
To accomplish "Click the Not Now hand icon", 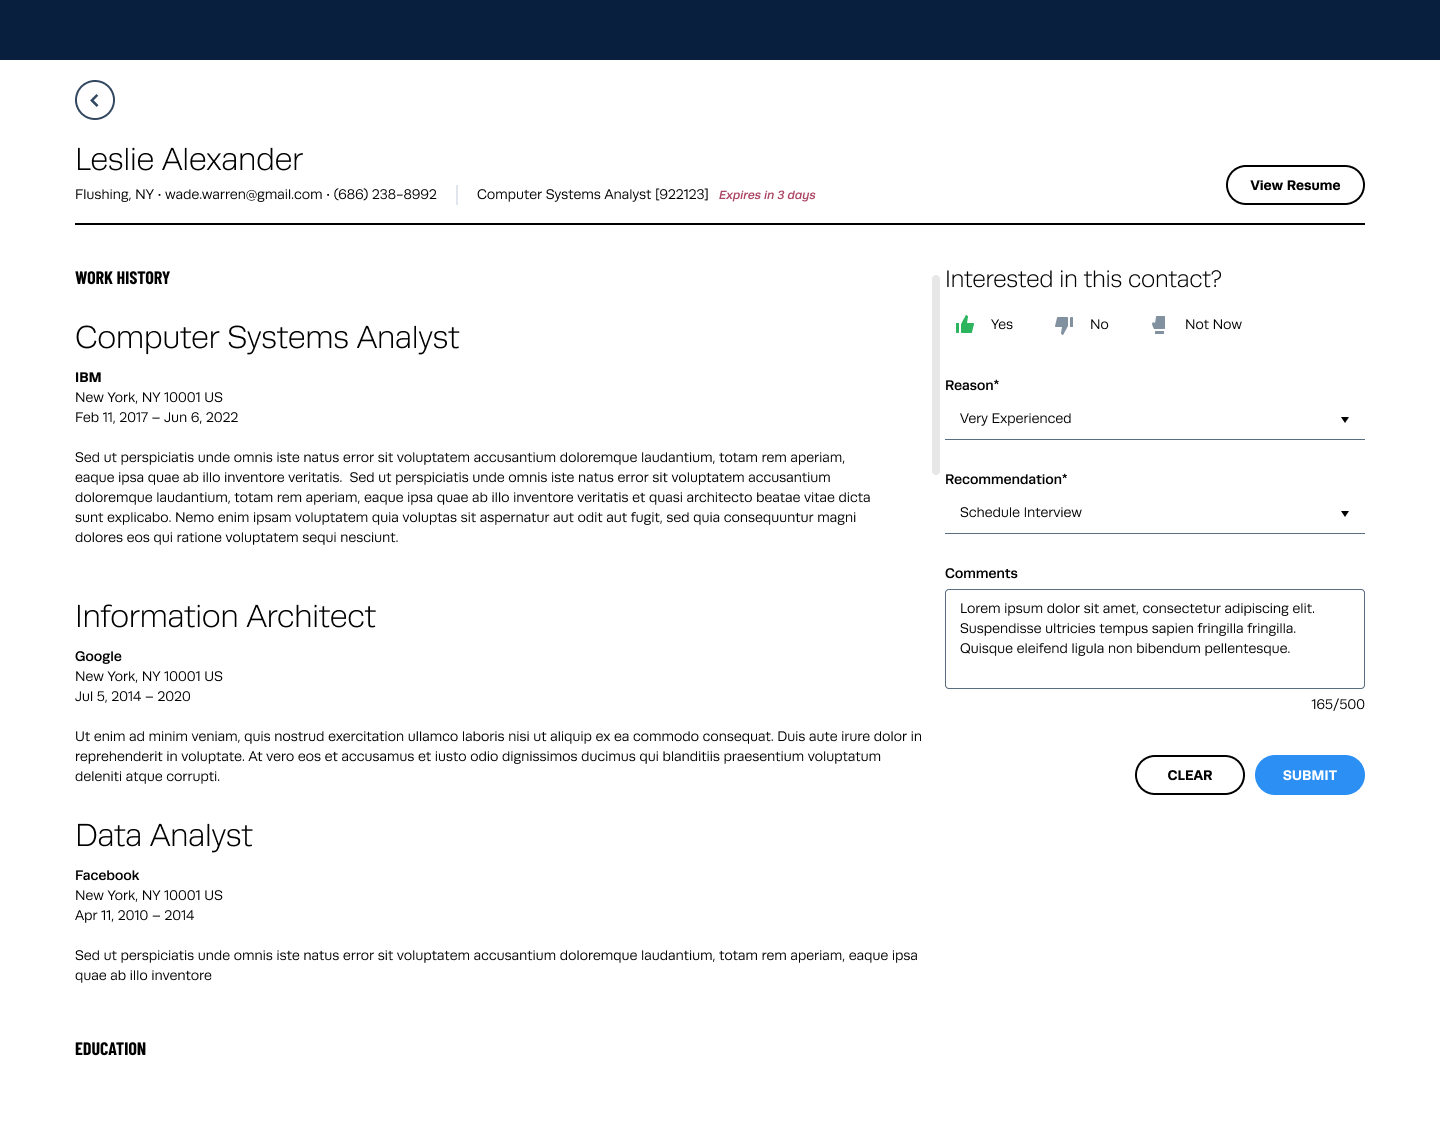I will tap(1159, 325).
